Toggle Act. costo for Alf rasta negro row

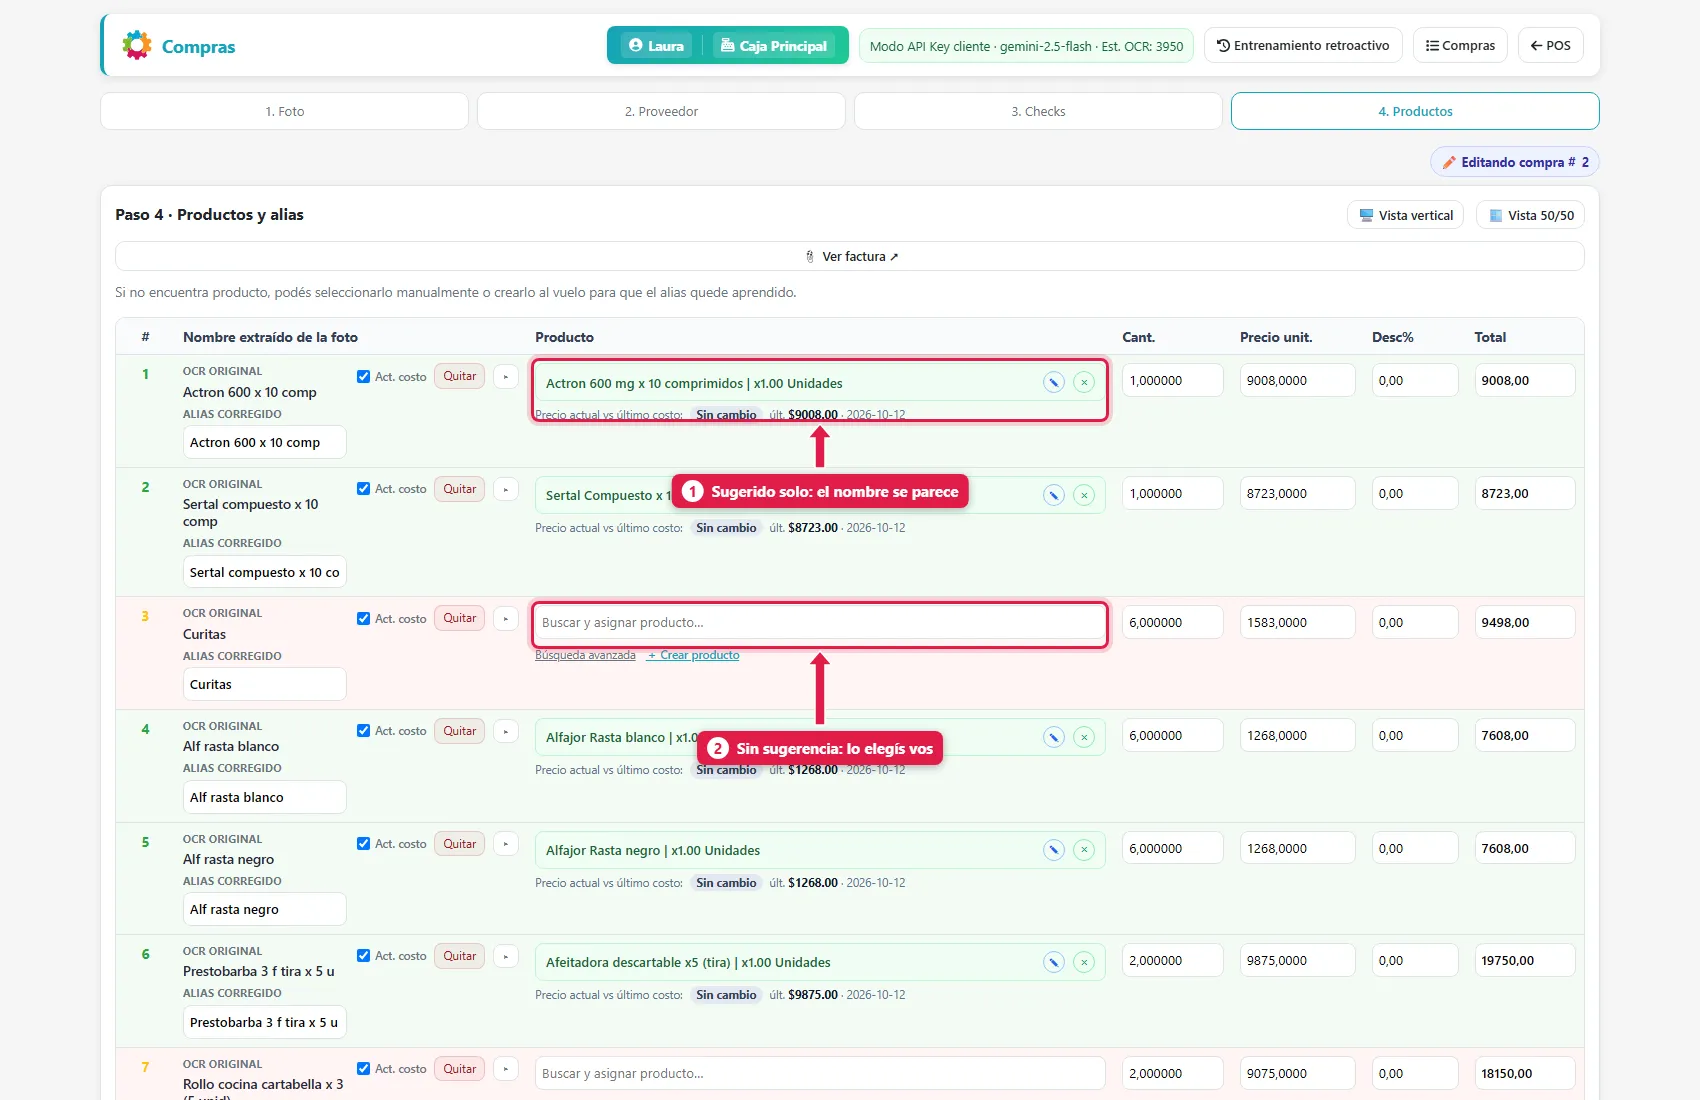coord(363,844)
